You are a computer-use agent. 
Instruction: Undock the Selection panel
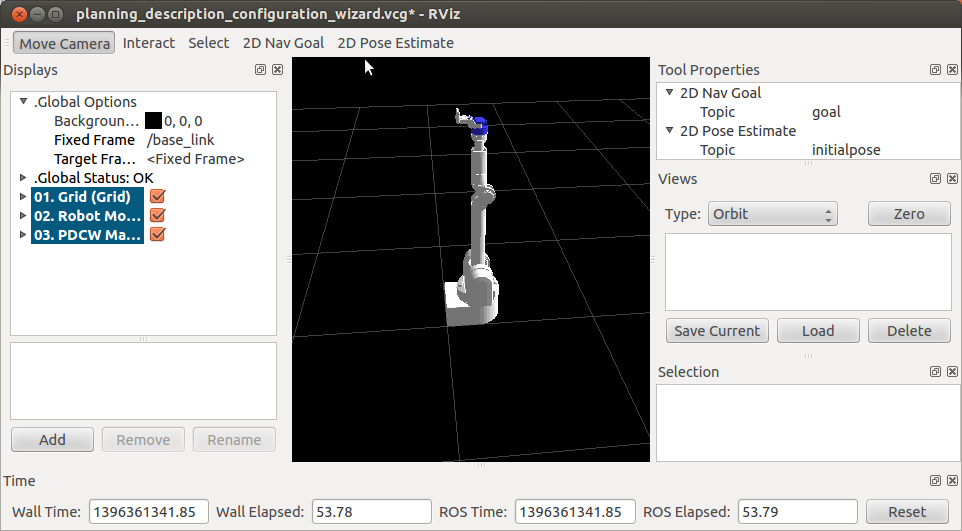point(935,372)
